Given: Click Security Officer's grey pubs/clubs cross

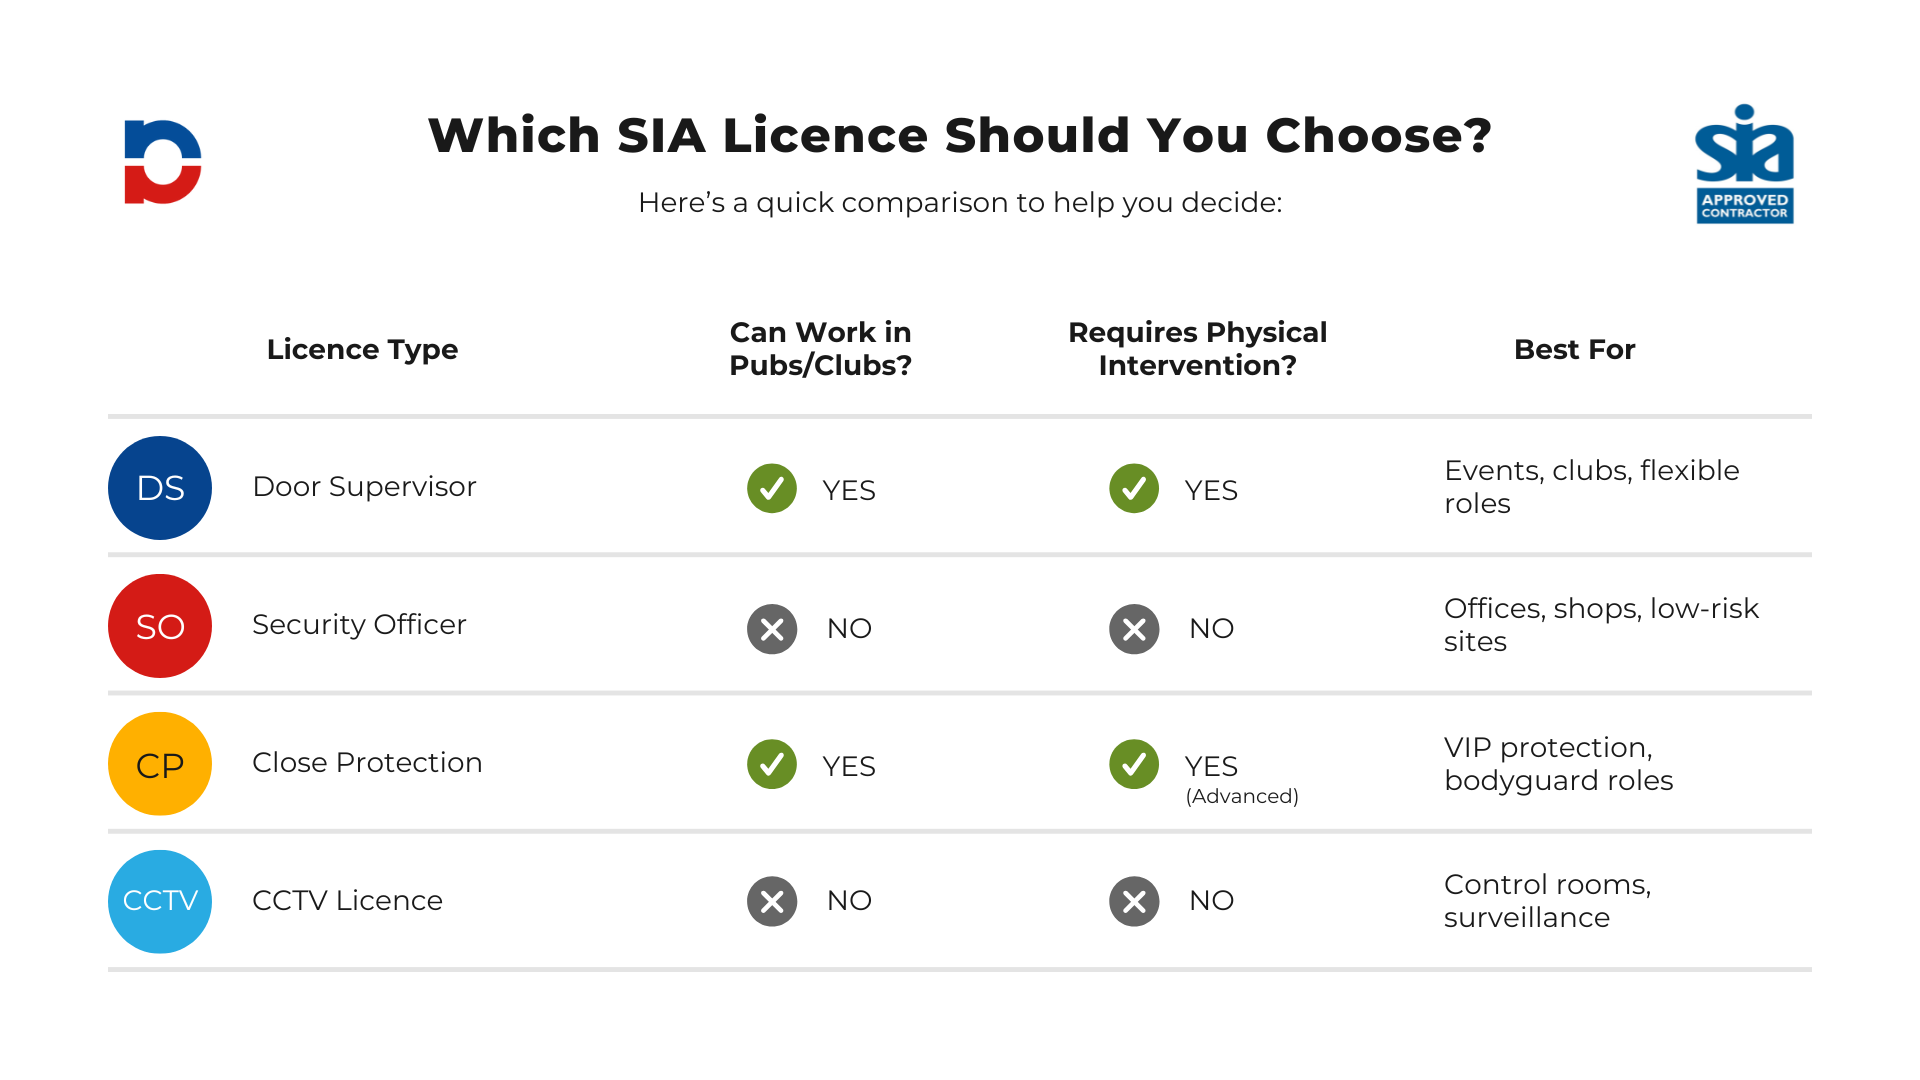Looking at the screenshot, I should [772, 629].
